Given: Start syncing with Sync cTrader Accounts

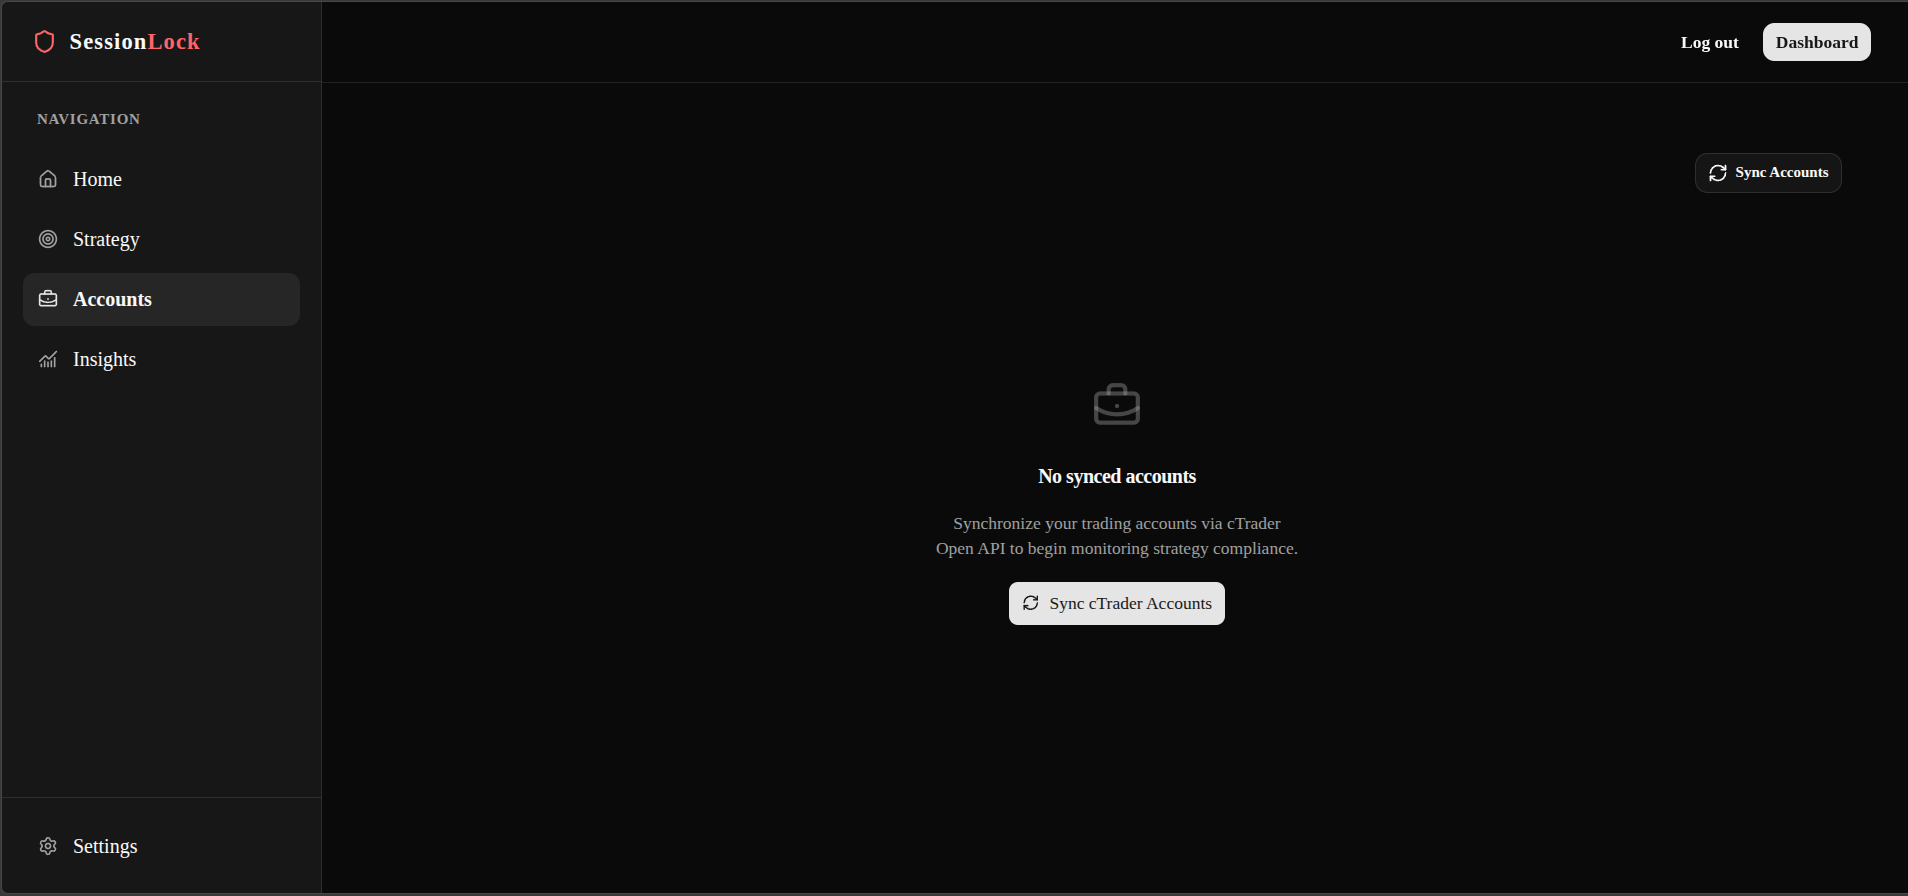Looking at the screenshot, I should pos(1117,603).
